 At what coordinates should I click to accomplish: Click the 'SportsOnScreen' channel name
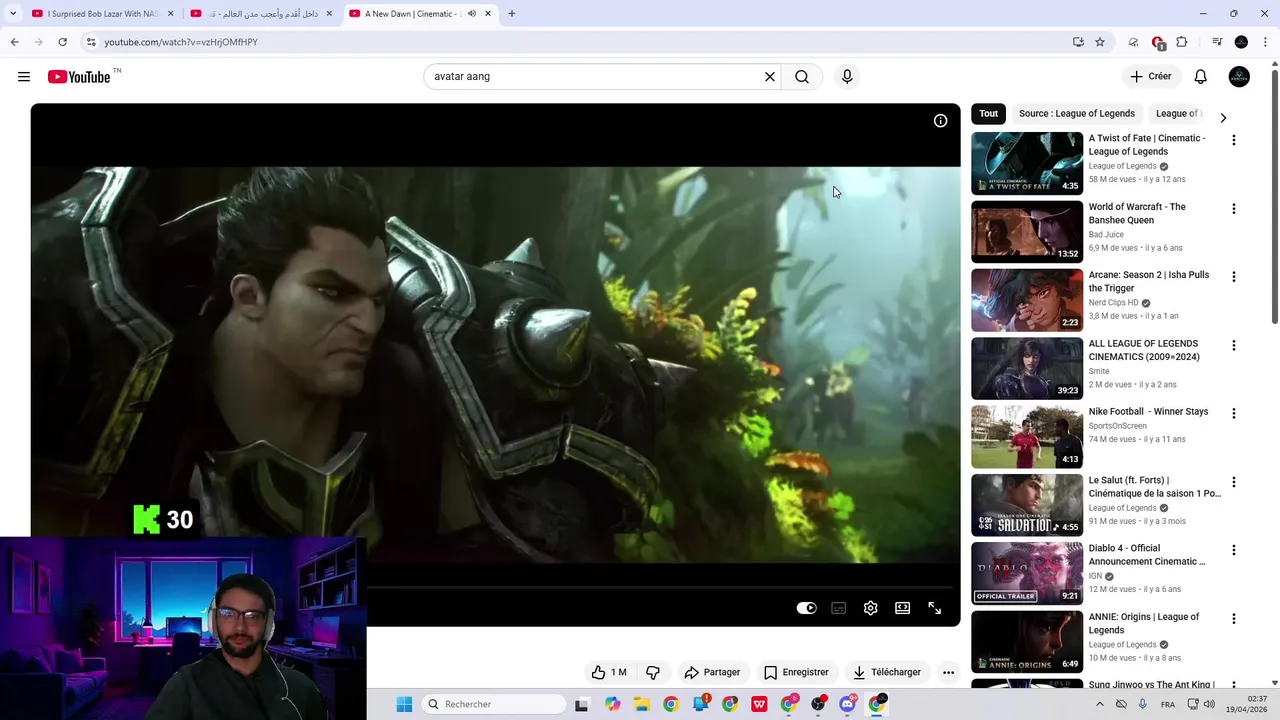click(x=1118, y=426)
